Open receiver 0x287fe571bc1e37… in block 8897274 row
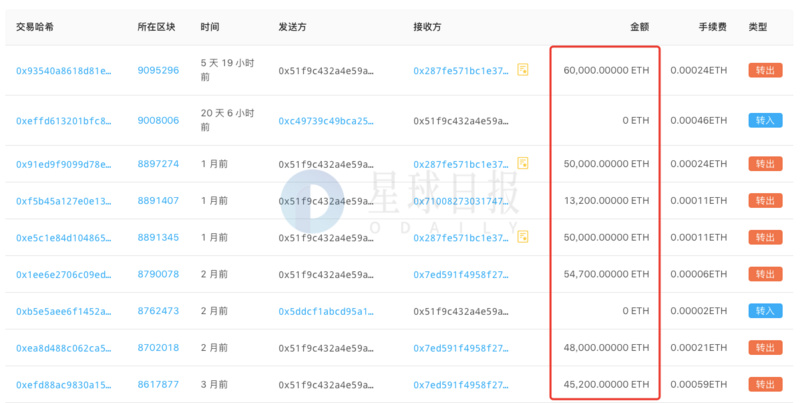Screen dimensions: 800x403 click(461, 164)
